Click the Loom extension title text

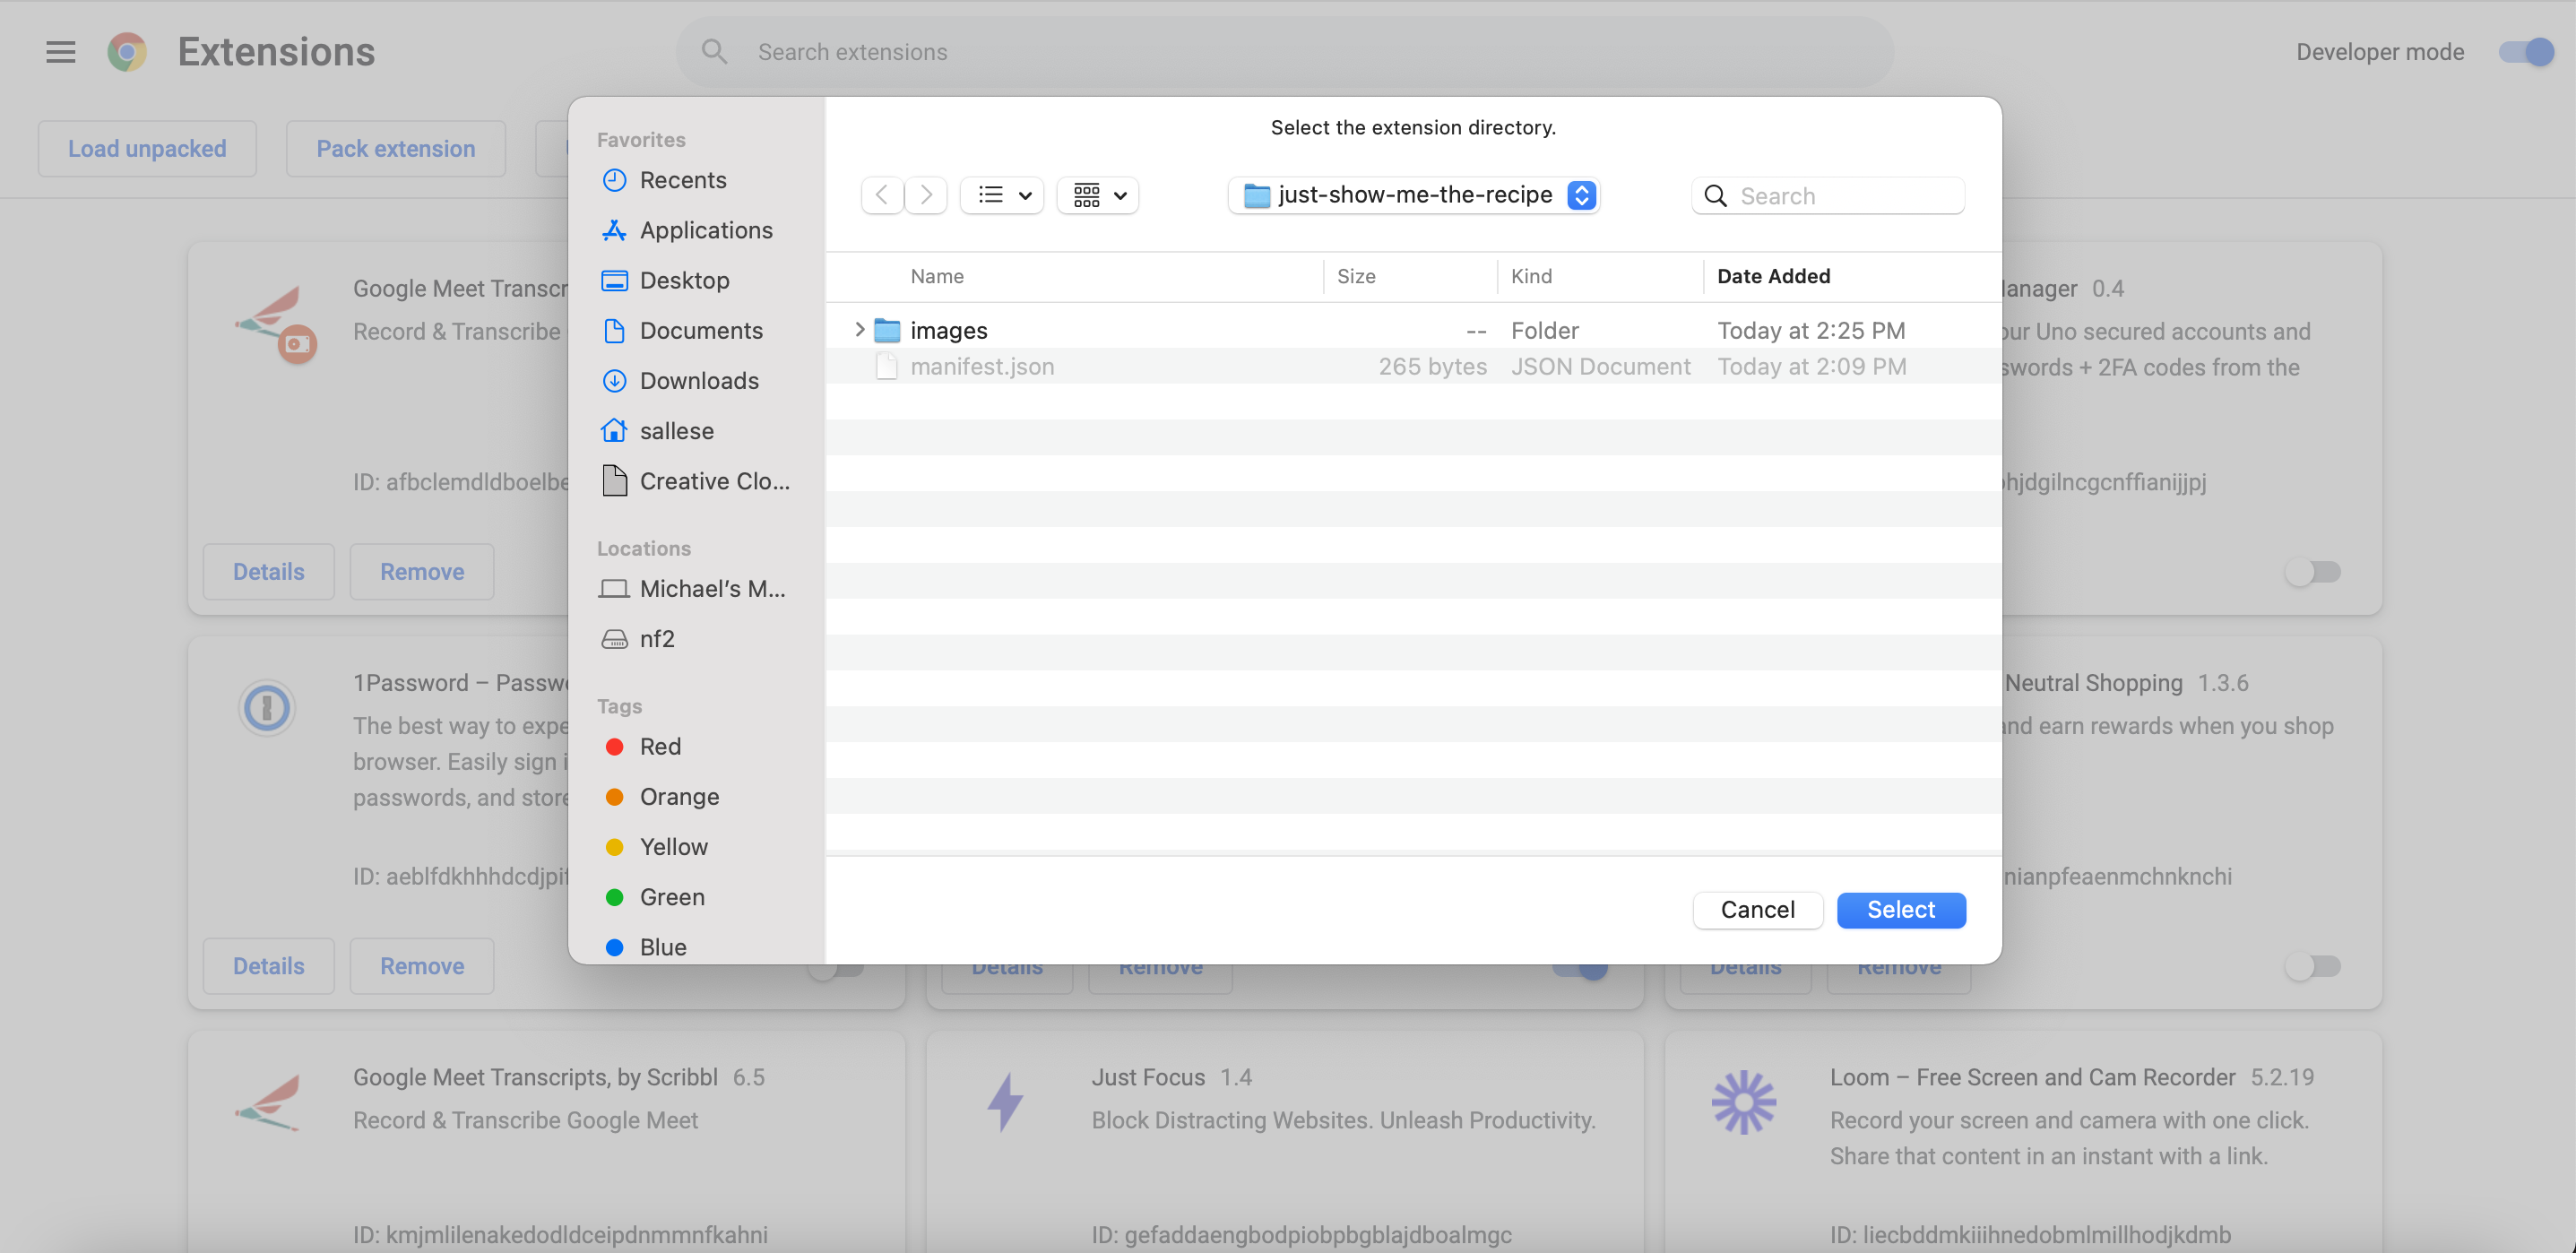(x=2032, y=1077)
